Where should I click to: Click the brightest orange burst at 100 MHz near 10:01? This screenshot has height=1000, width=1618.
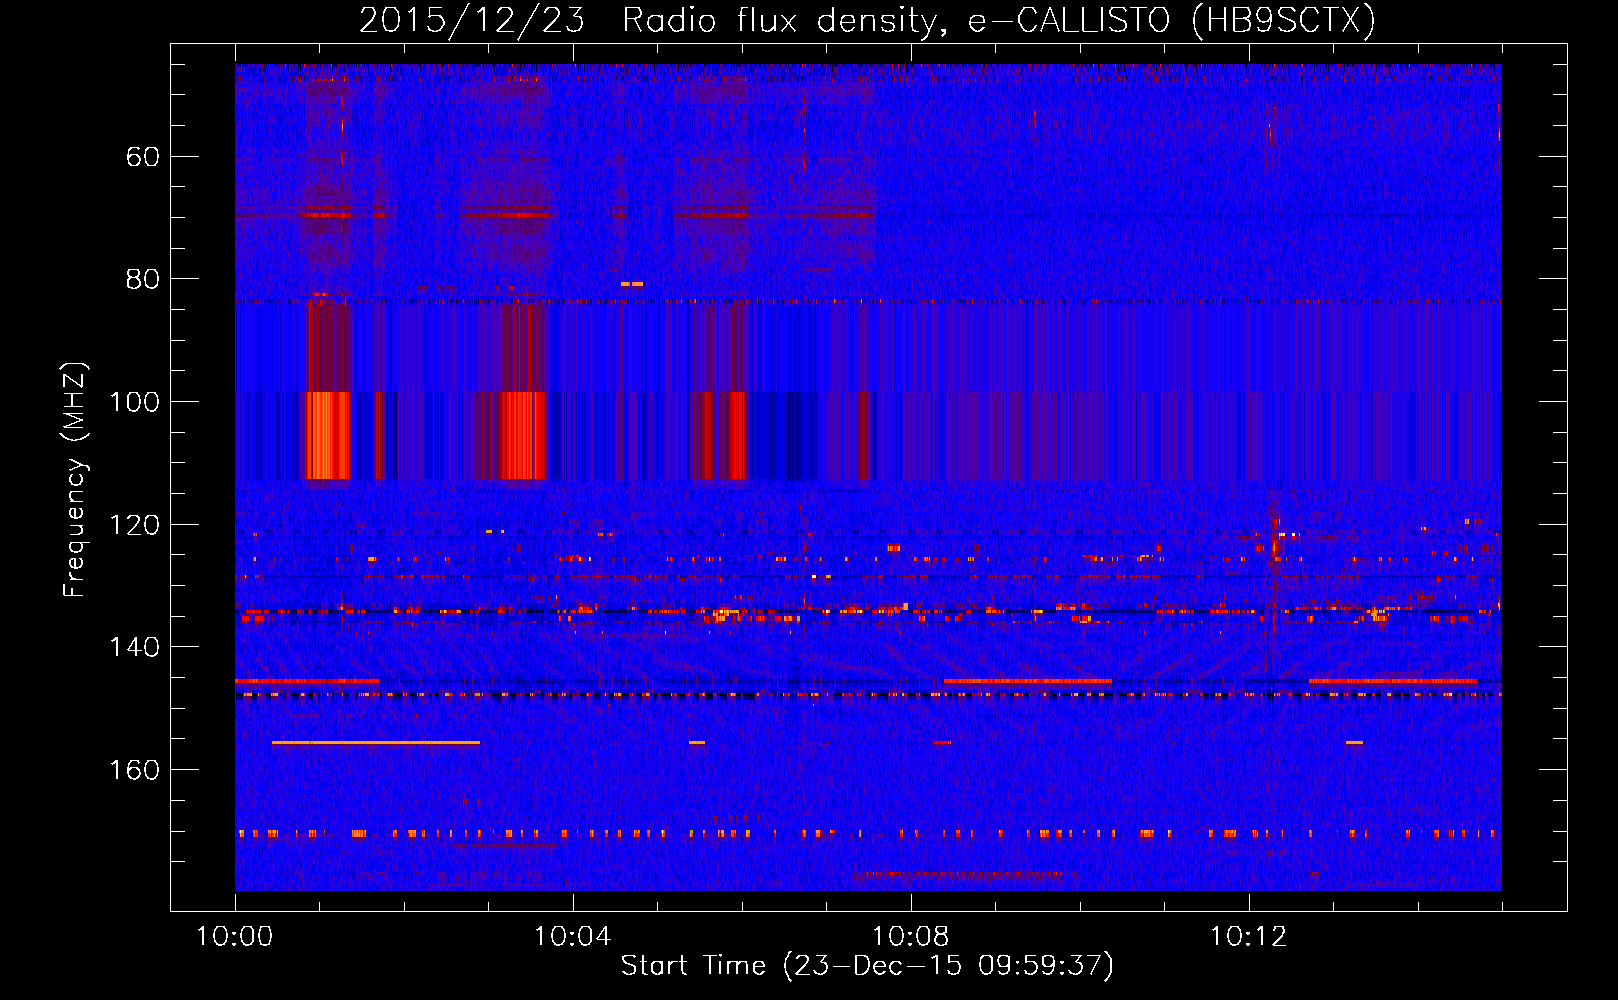tap(329, 436)
